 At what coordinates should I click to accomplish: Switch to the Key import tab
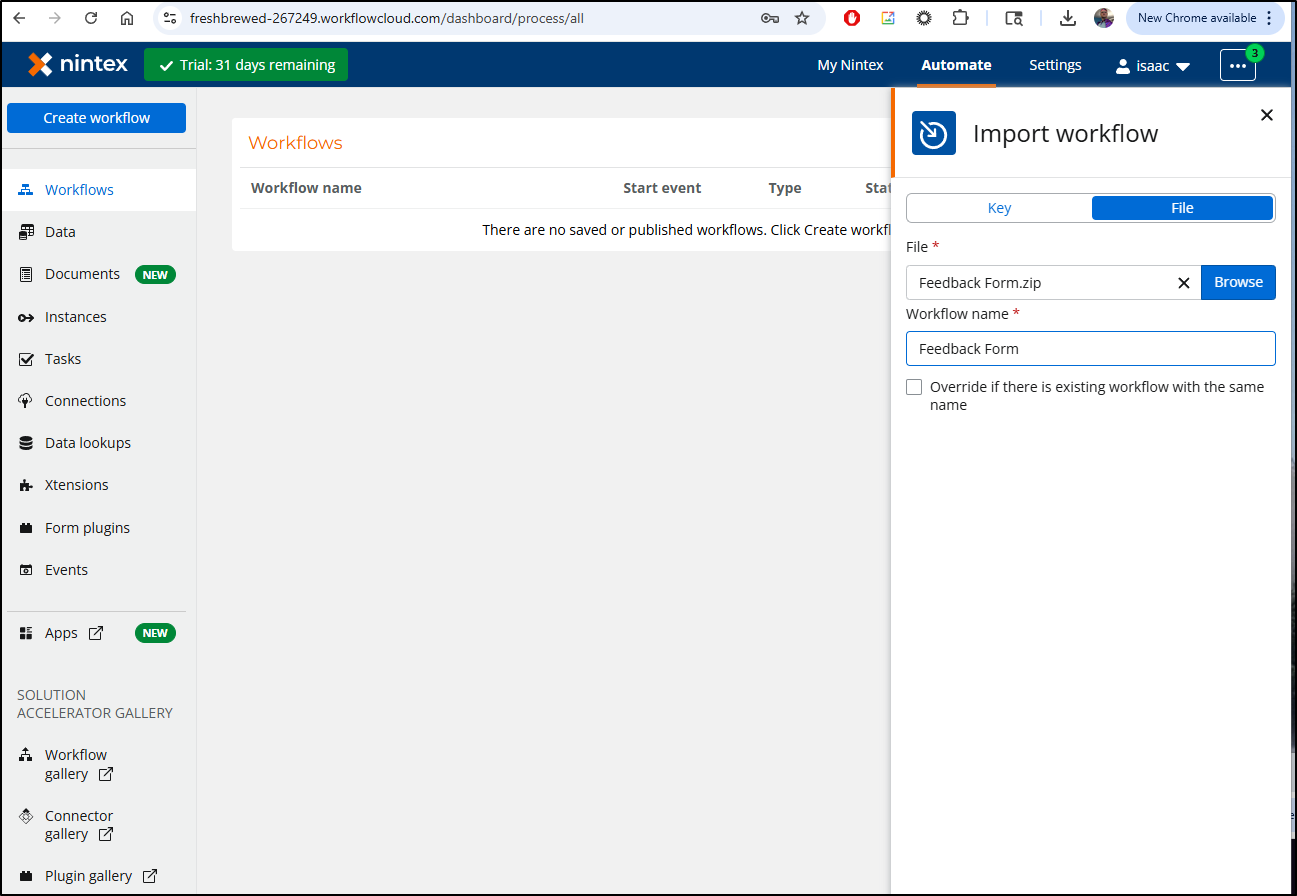coord(999,208)
